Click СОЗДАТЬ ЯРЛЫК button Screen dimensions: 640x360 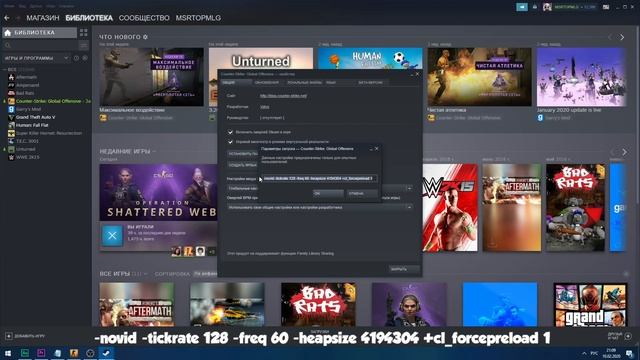(242, 165)
